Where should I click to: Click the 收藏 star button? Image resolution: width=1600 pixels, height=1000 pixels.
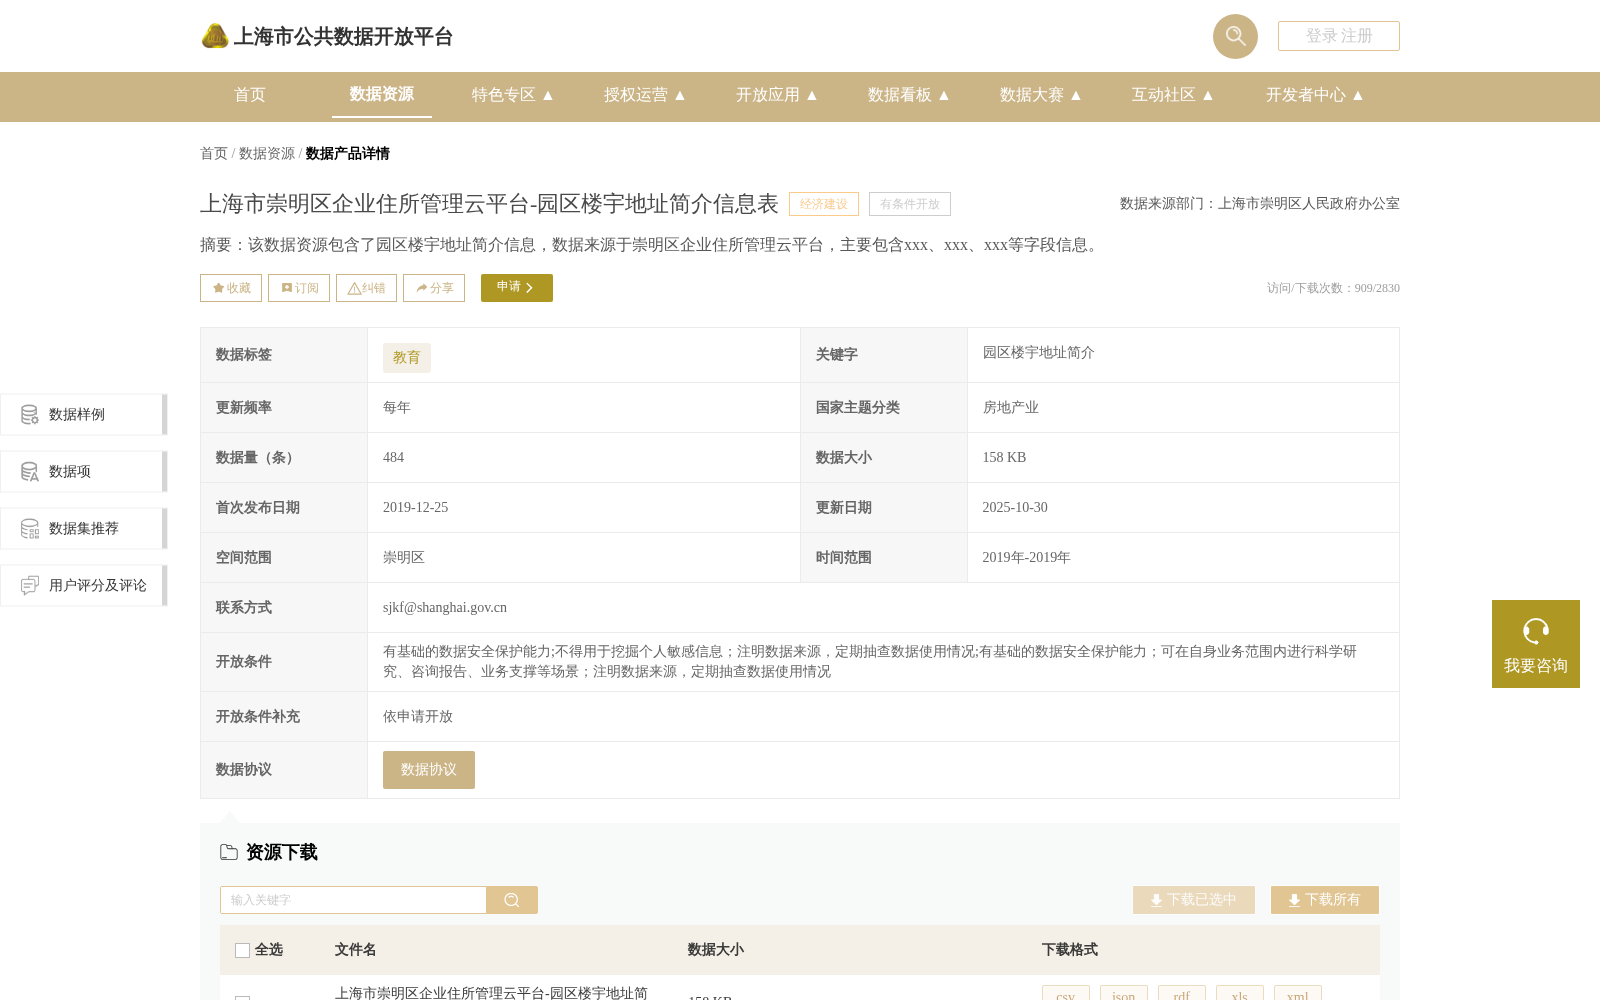(231, 288)
